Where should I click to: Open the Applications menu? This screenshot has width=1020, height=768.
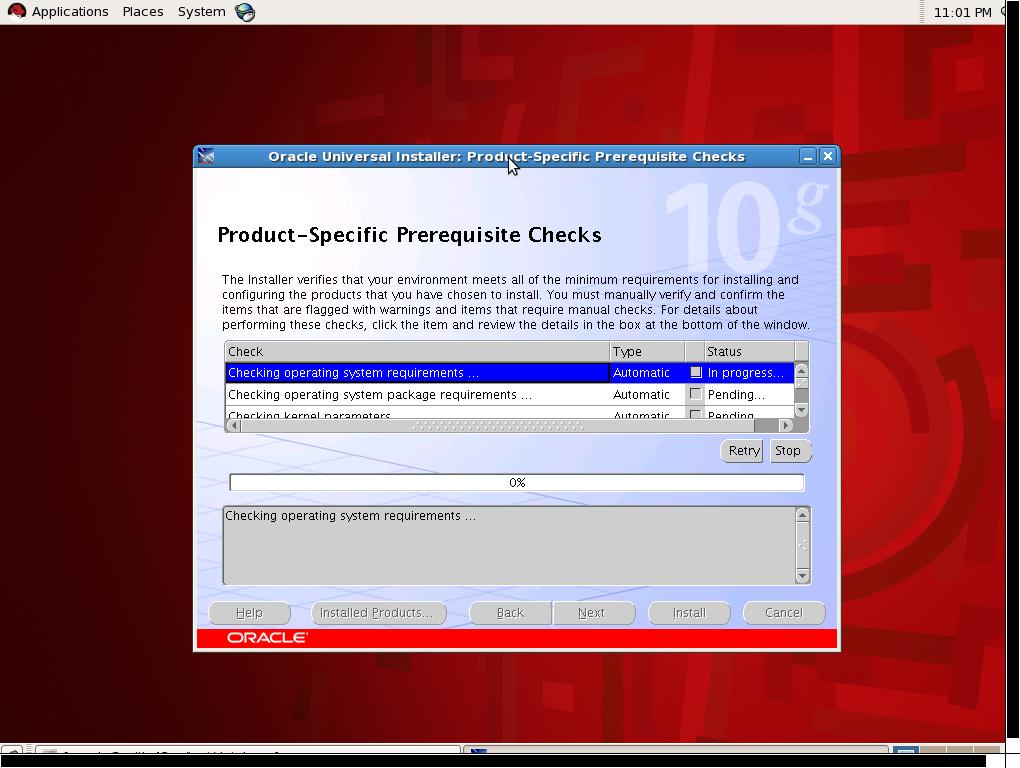(x=70, y=12)
